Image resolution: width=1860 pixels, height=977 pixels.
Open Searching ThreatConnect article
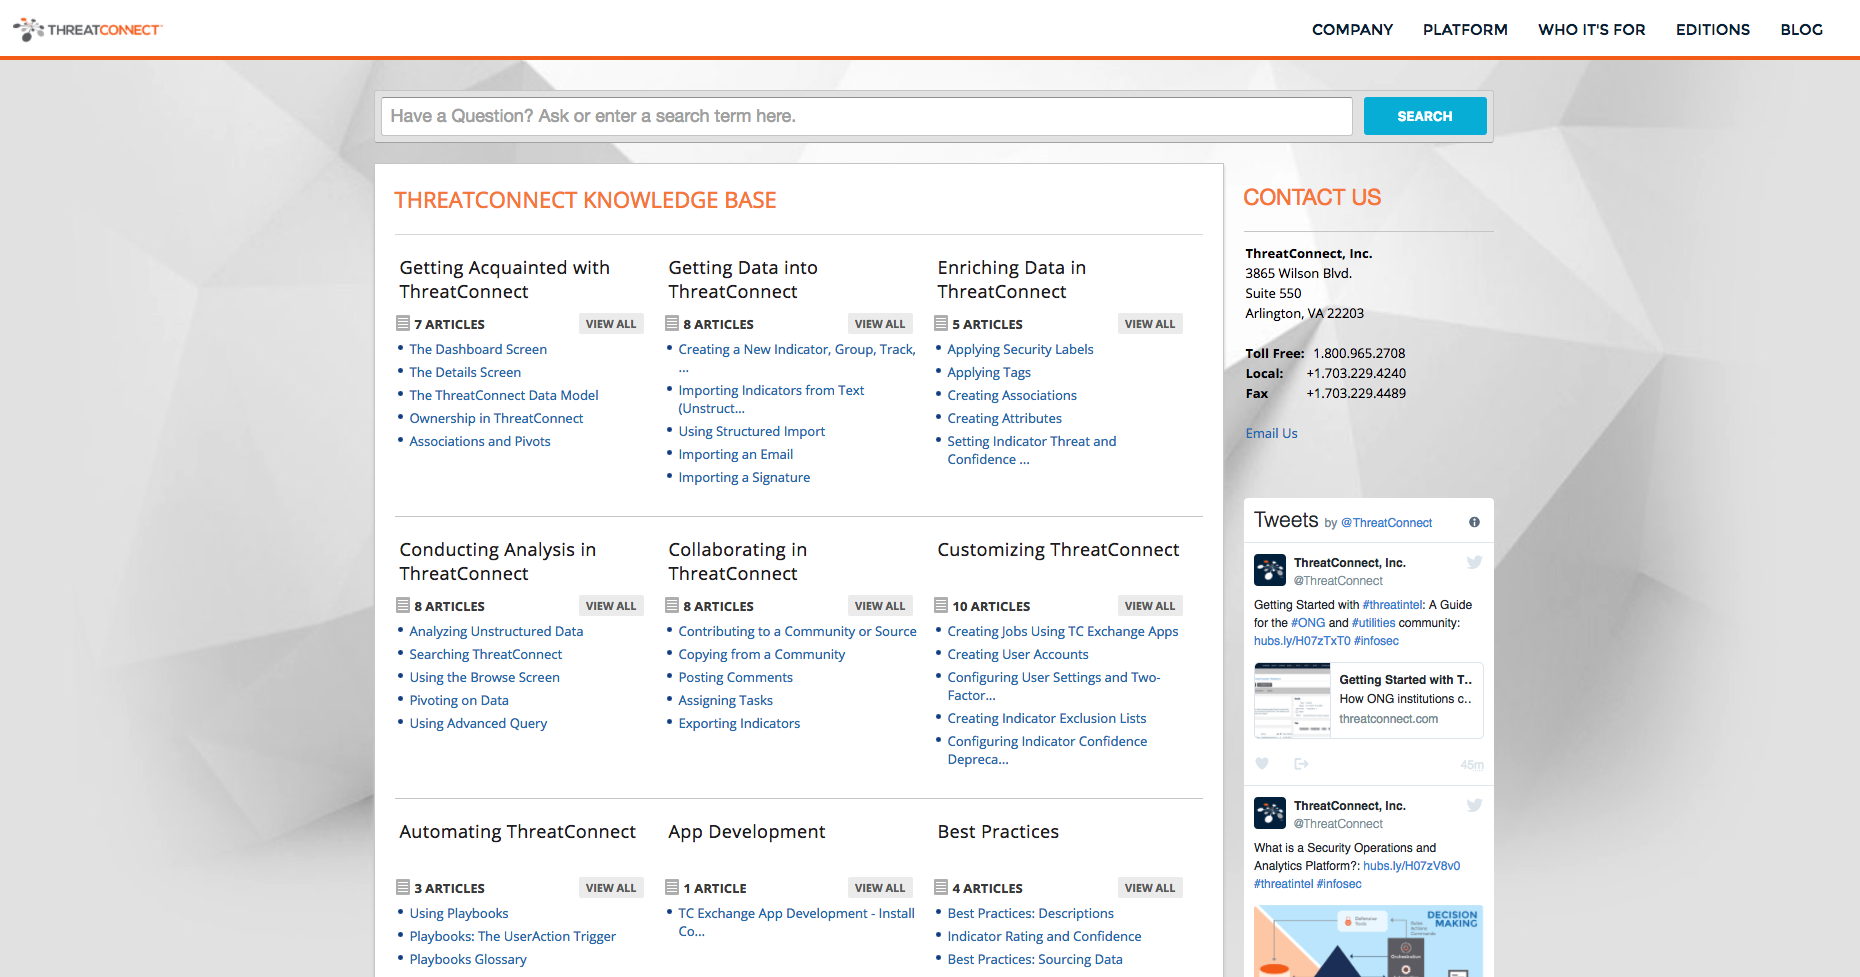coord(486,654)
